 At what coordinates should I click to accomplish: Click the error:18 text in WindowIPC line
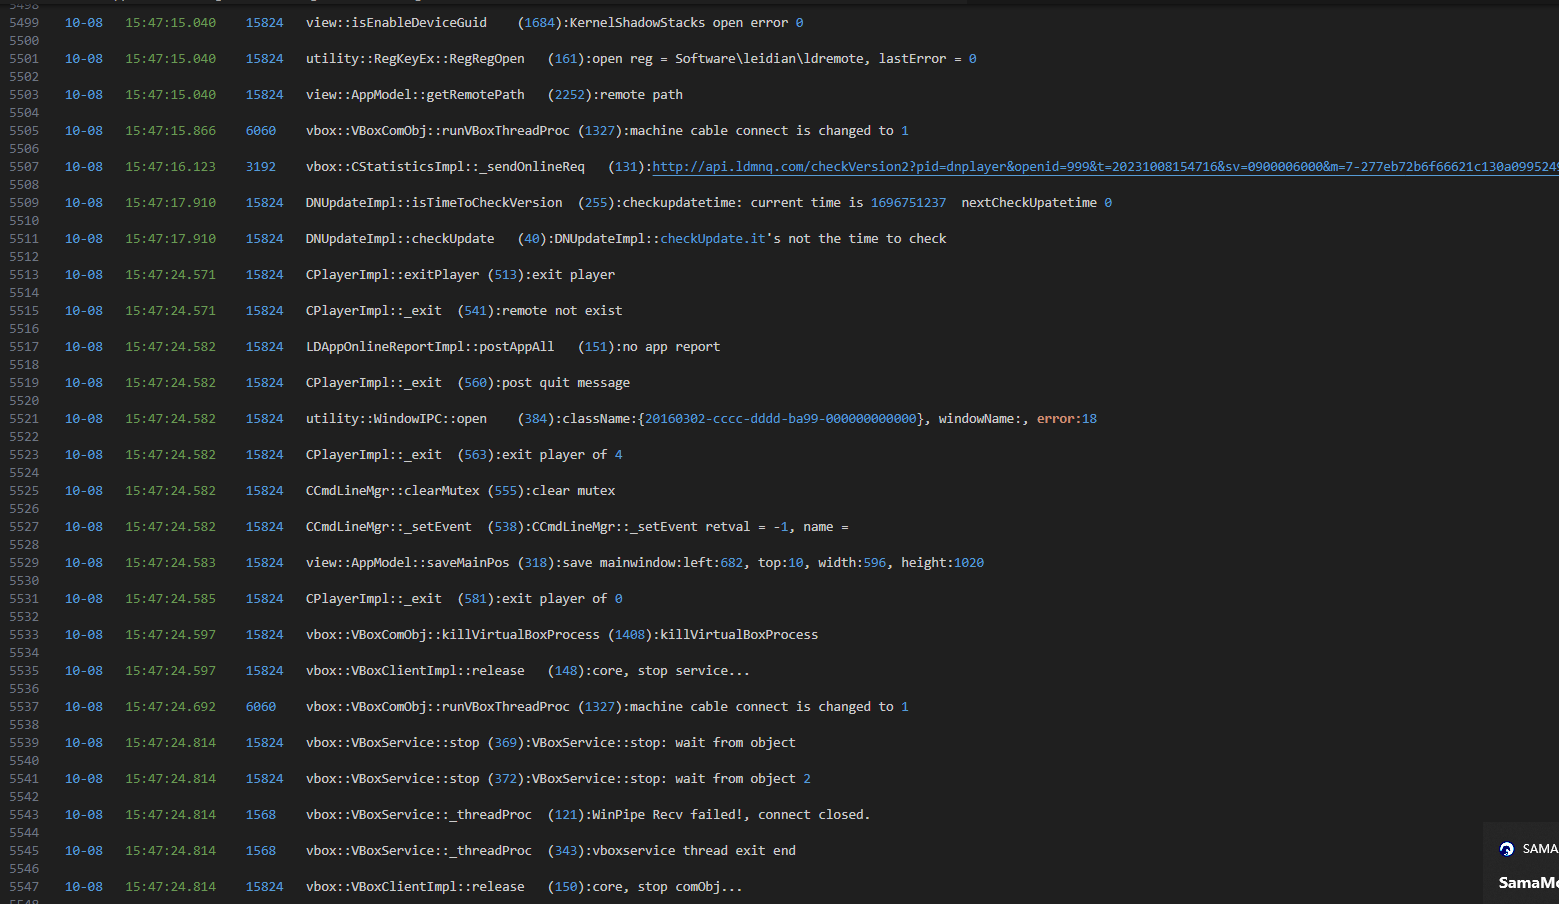click(1066, 419)
